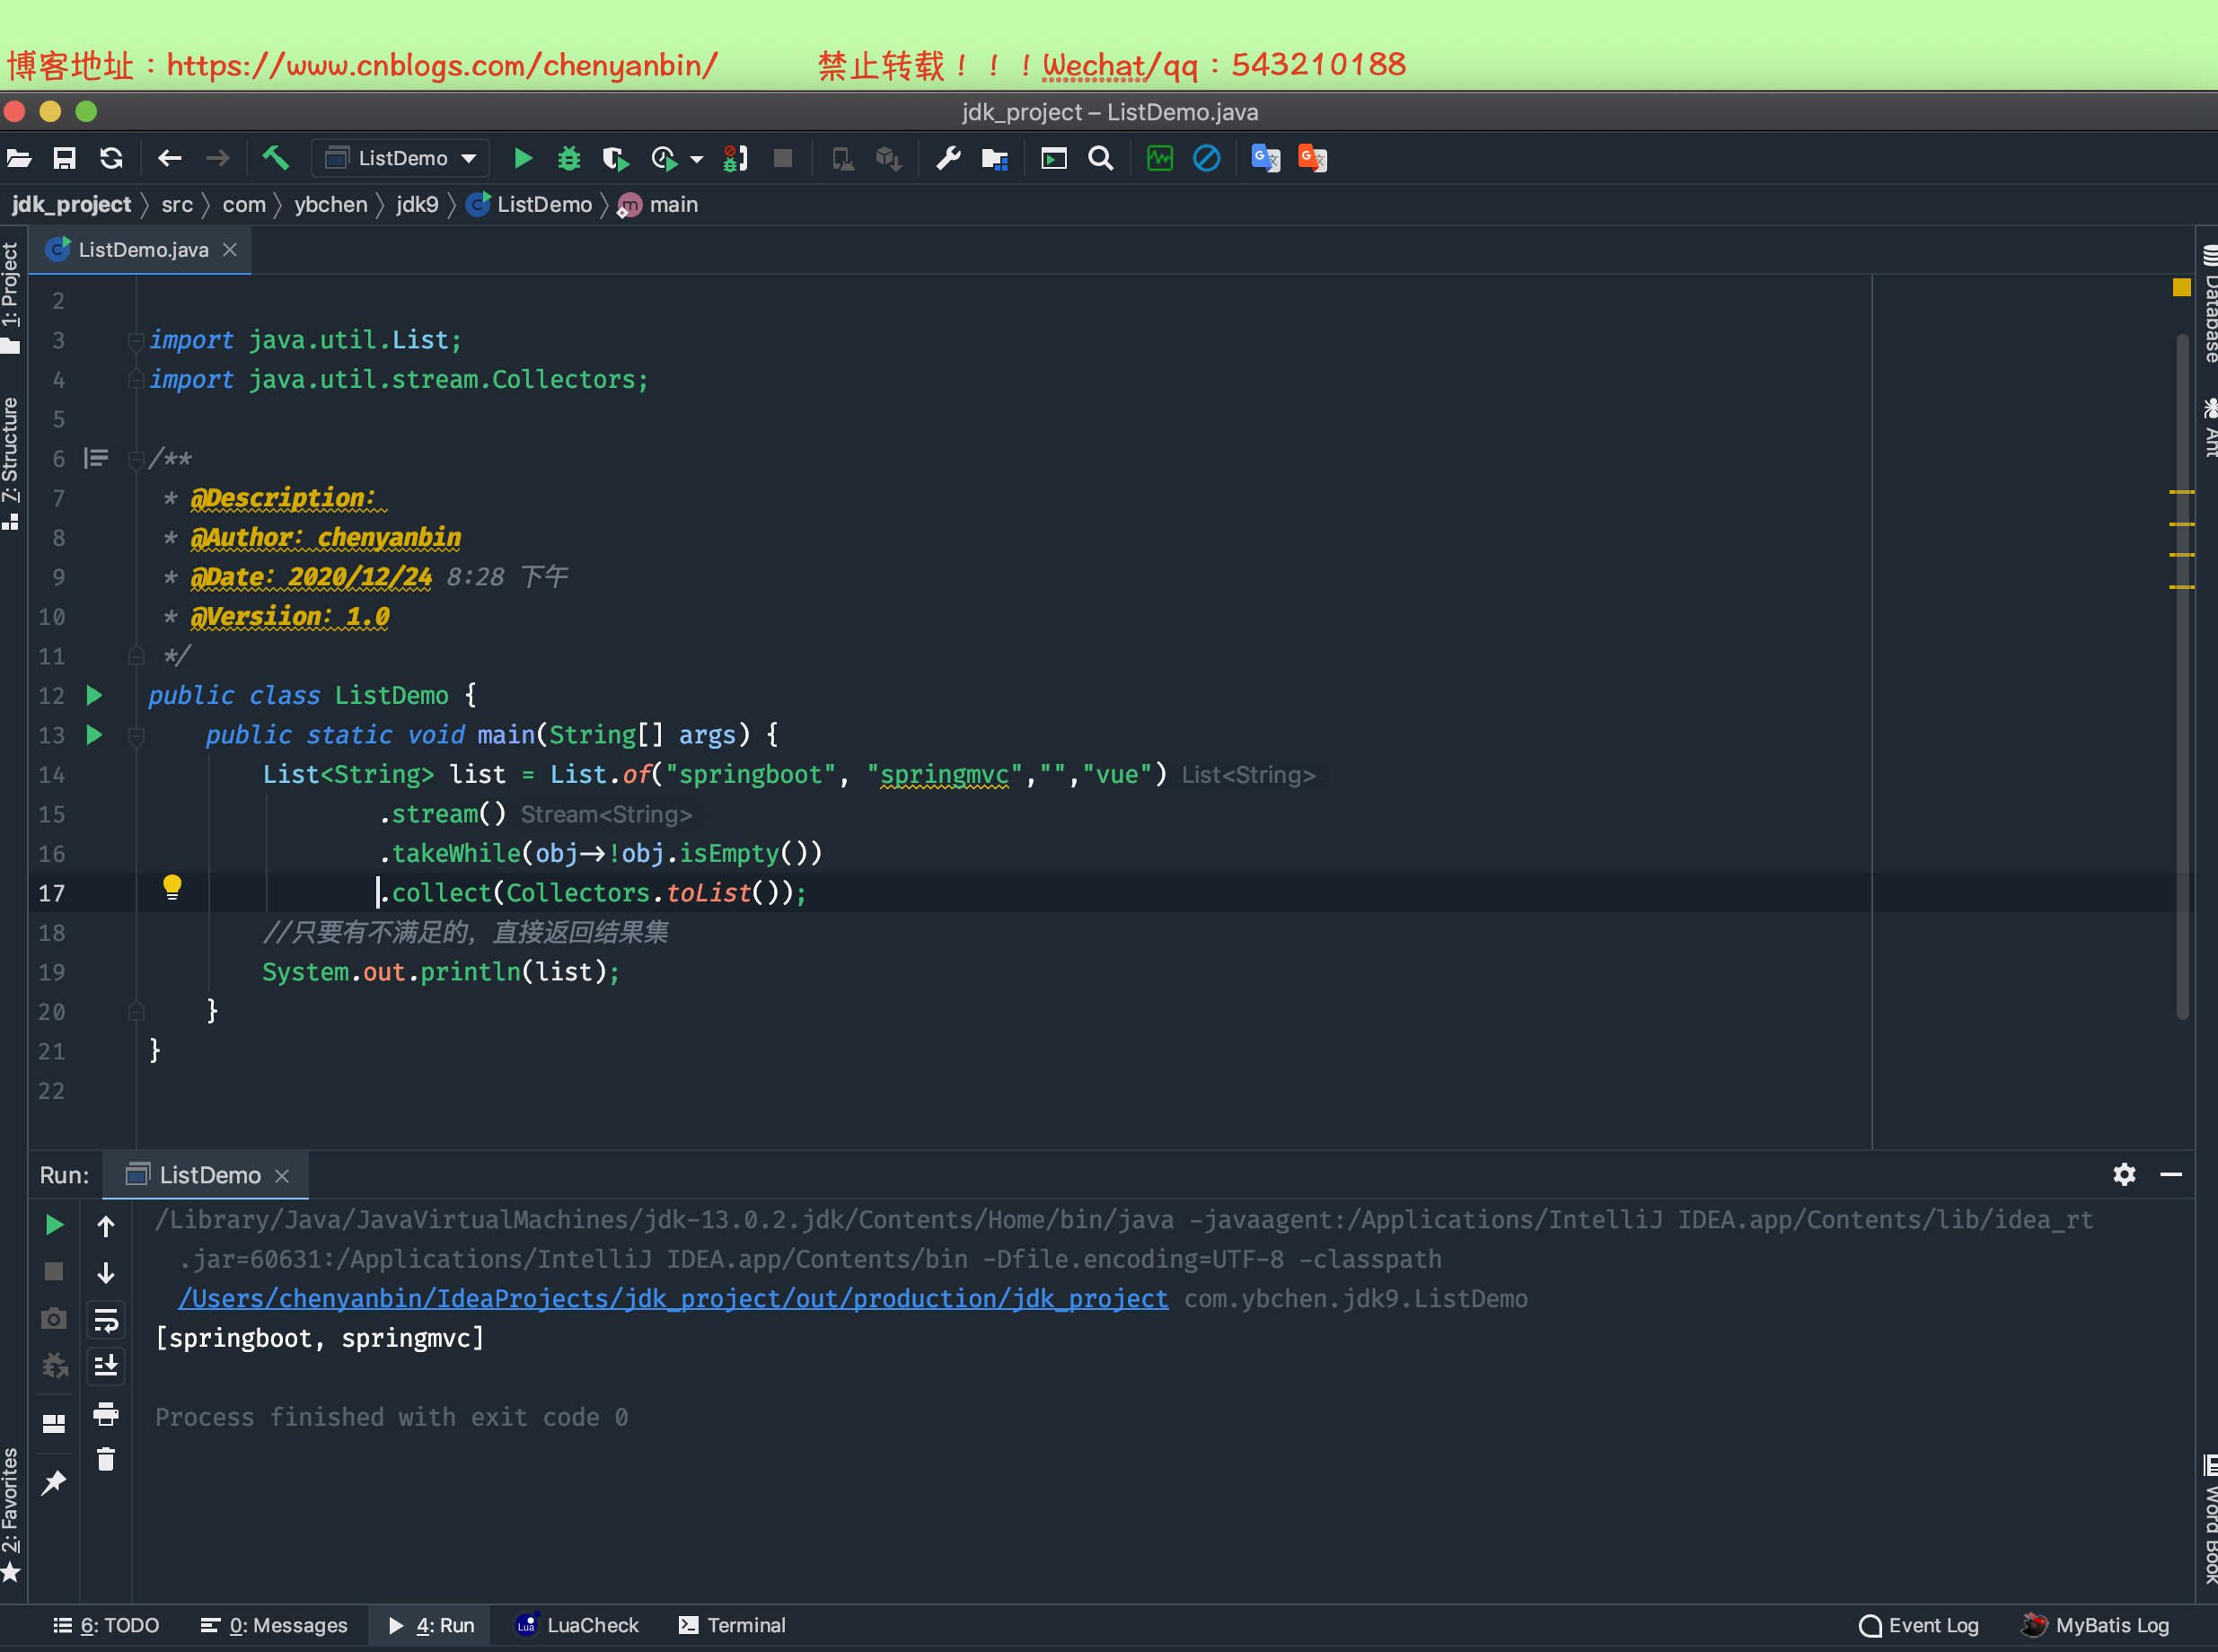Click the Save All floppy disk icon

[x=65, y=158]
